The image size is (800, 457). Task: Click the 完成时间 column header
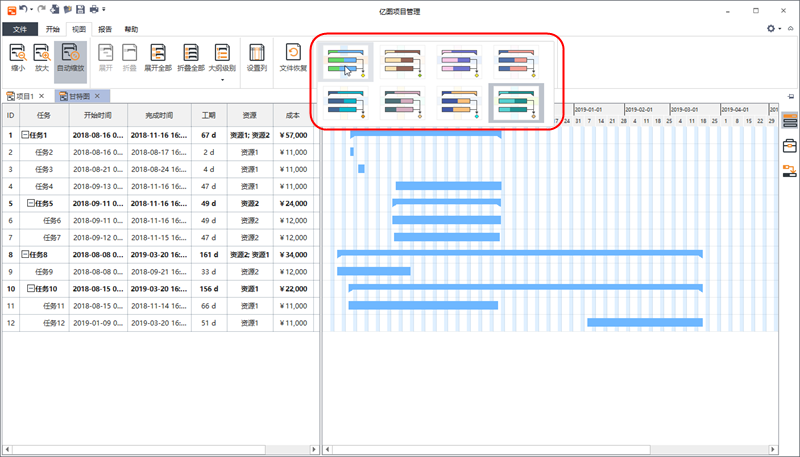click(159, 116)
